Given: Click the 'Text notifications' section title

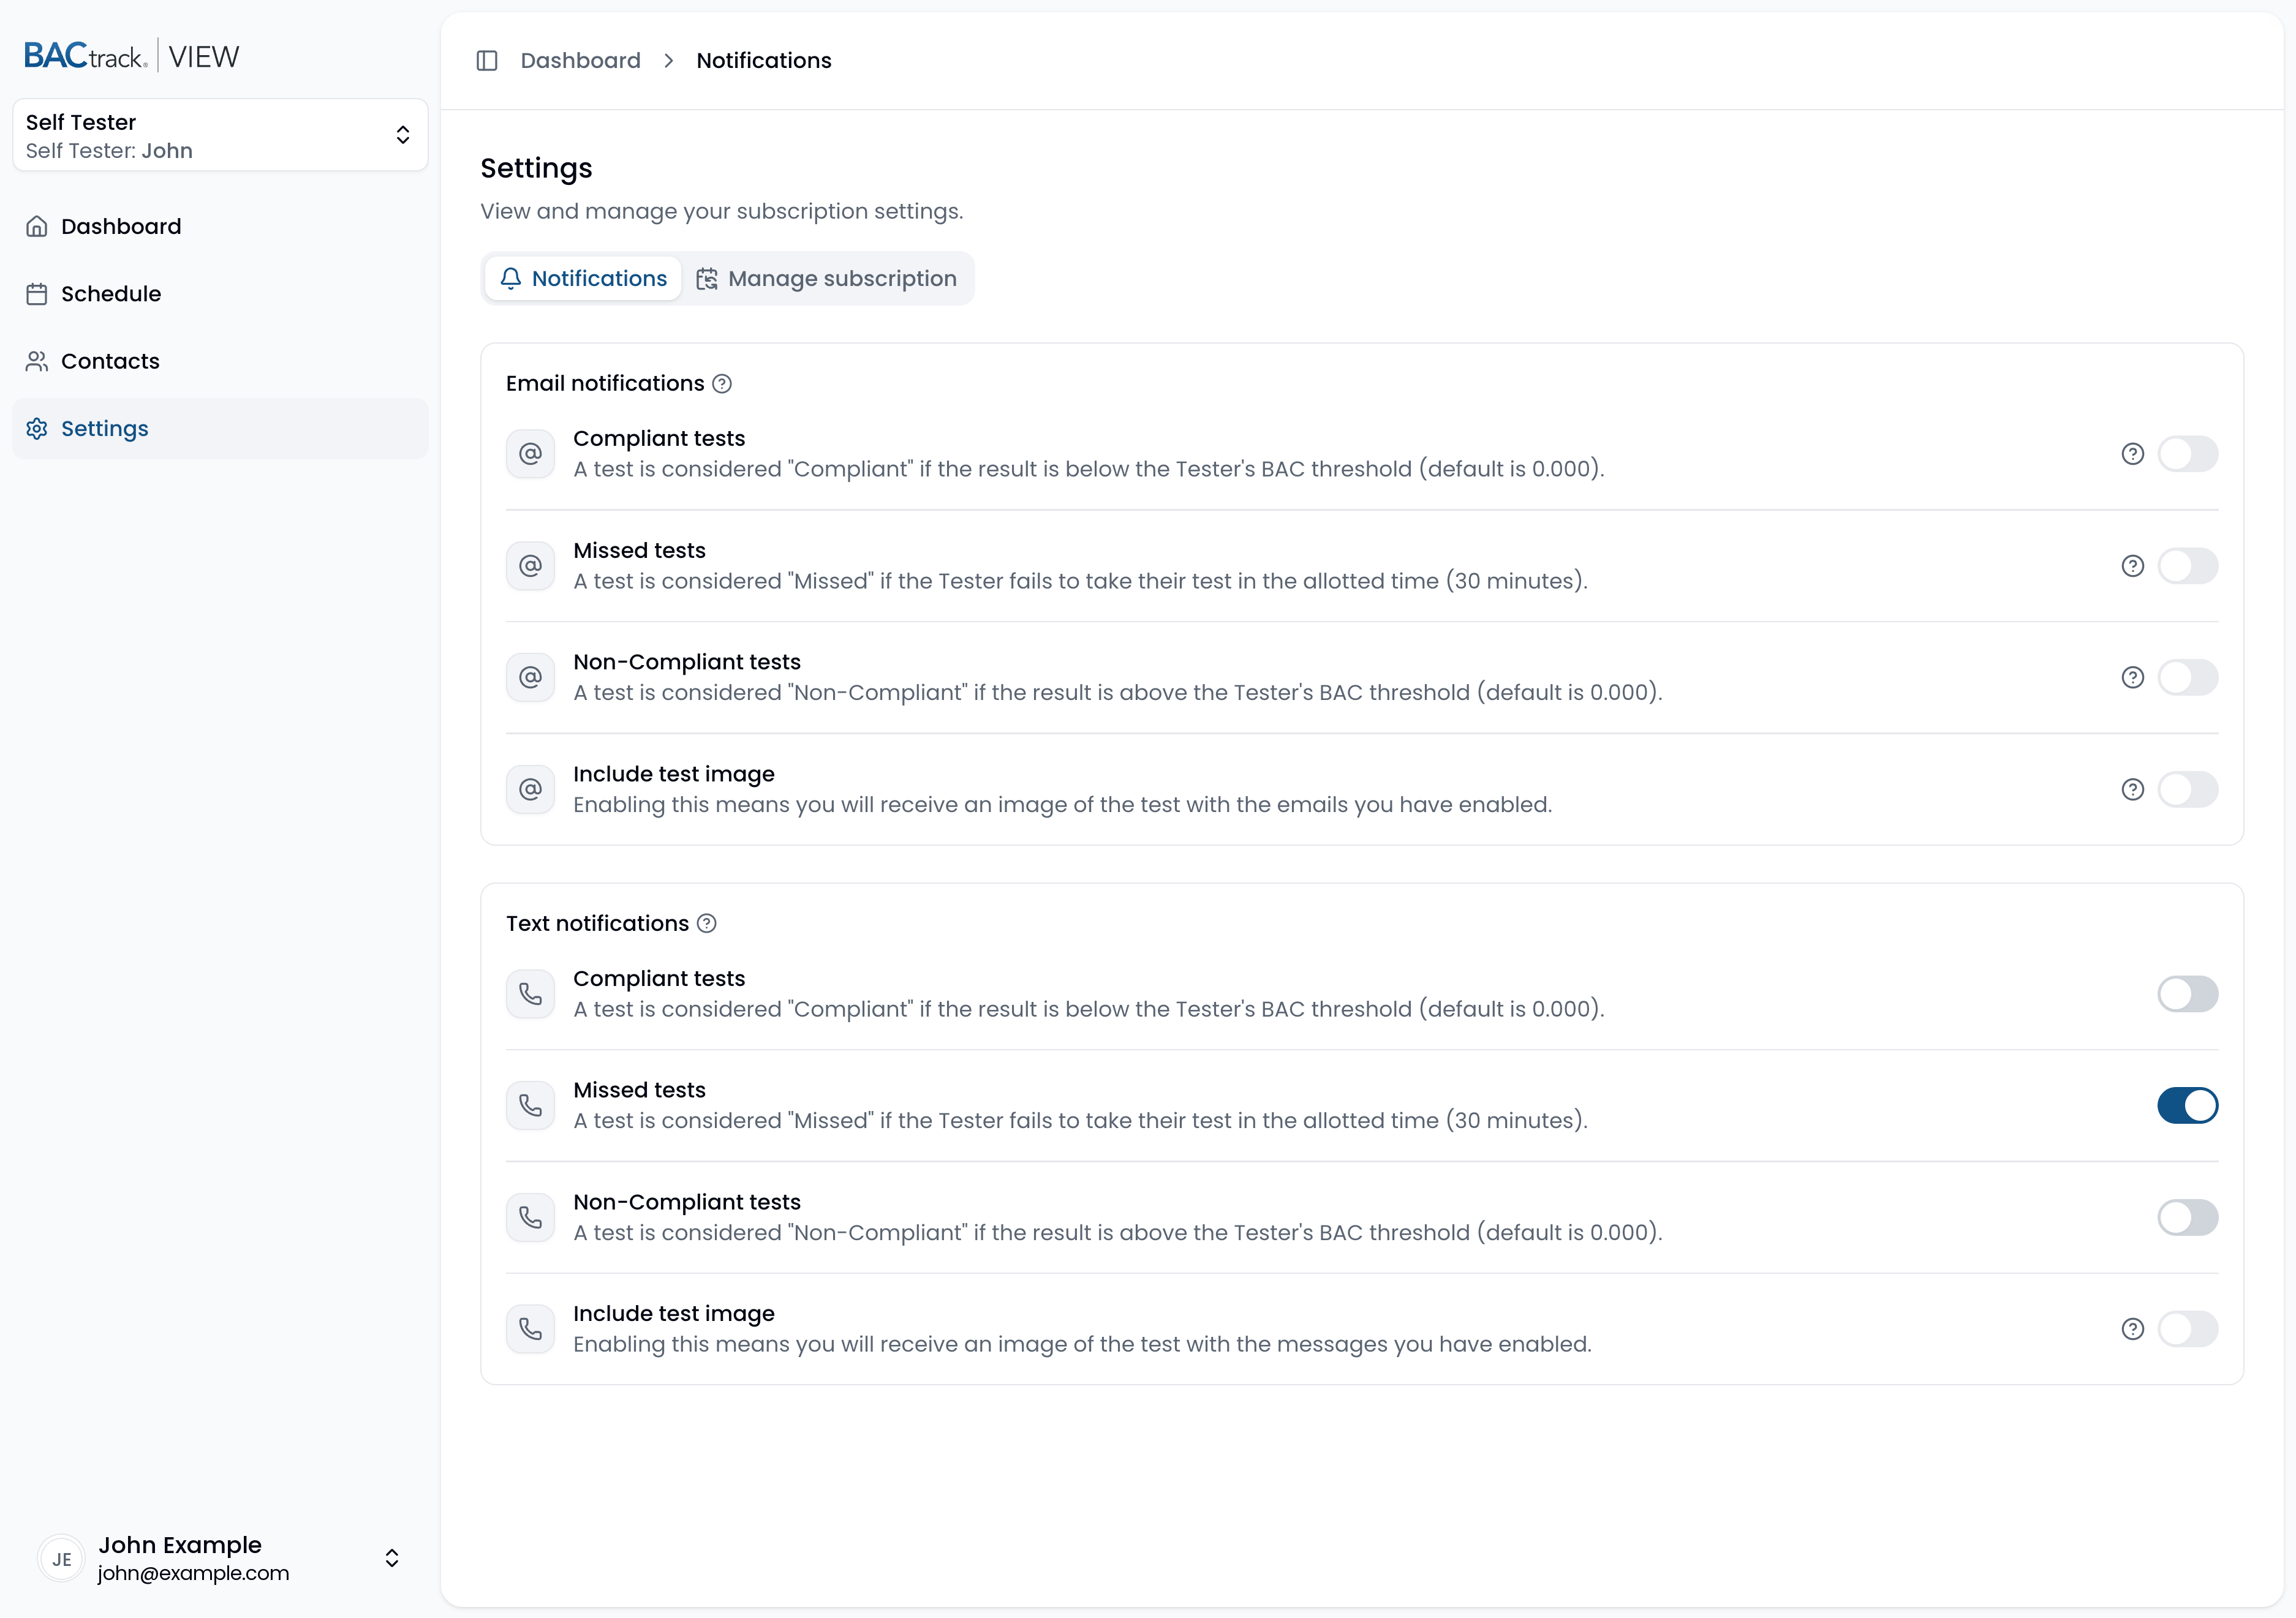Looking at the screenshot, I should pos(598,923).
